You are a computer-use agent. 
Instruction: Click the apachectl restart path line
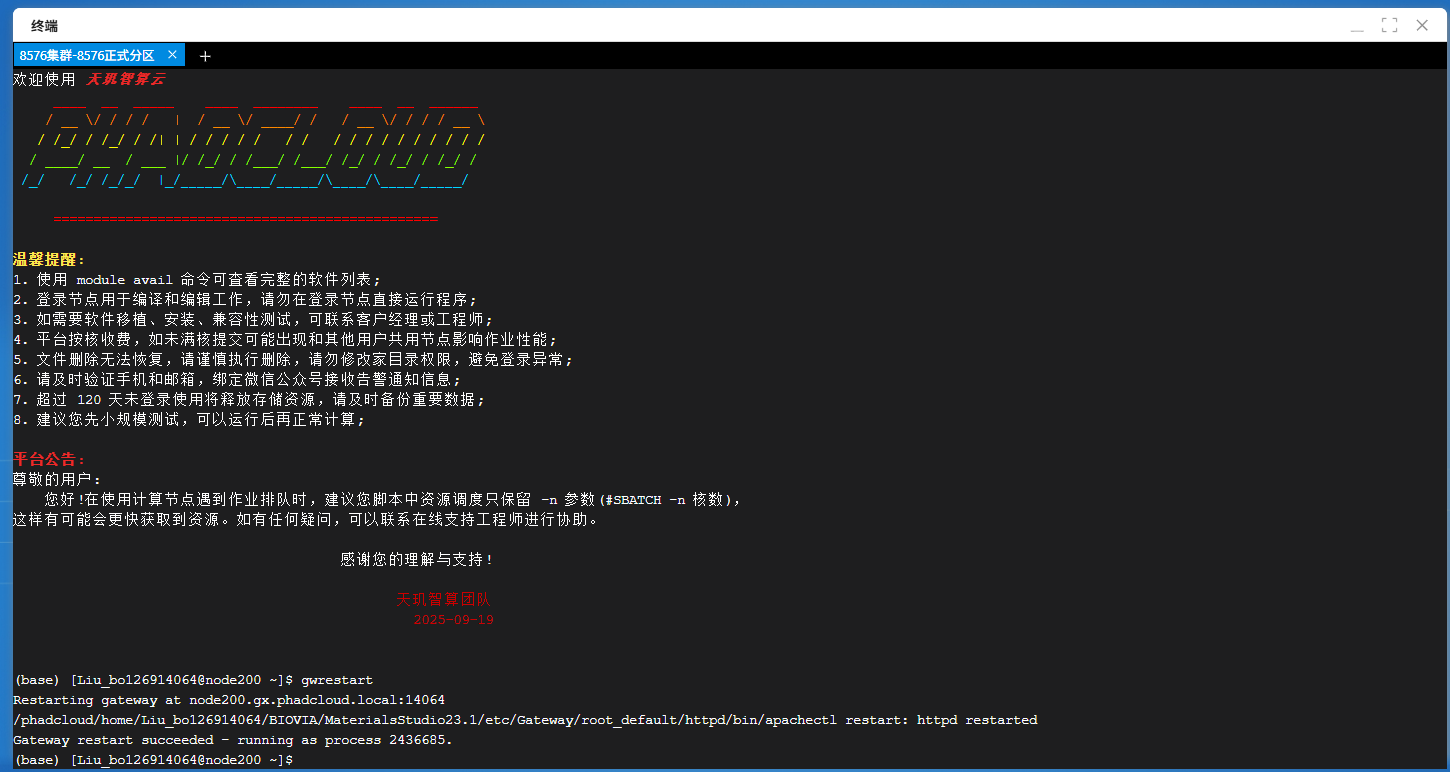tap(525, 720)
